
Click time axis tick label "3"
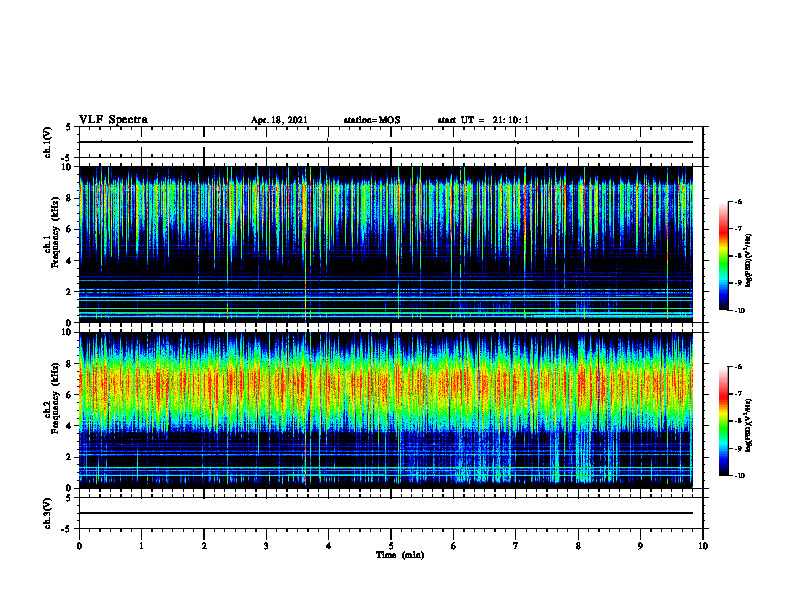[x=266, y=546]
